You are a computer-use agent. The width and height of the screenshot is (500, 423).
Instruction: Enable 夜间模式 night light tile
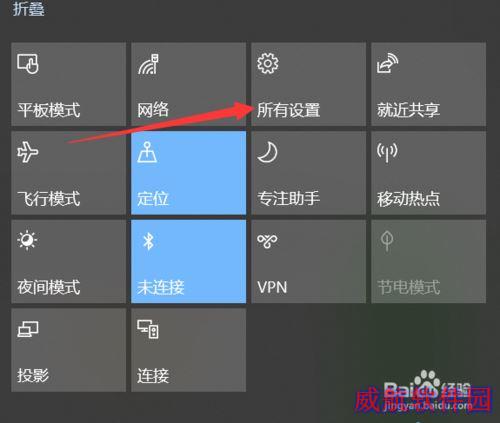click(69, 261)
